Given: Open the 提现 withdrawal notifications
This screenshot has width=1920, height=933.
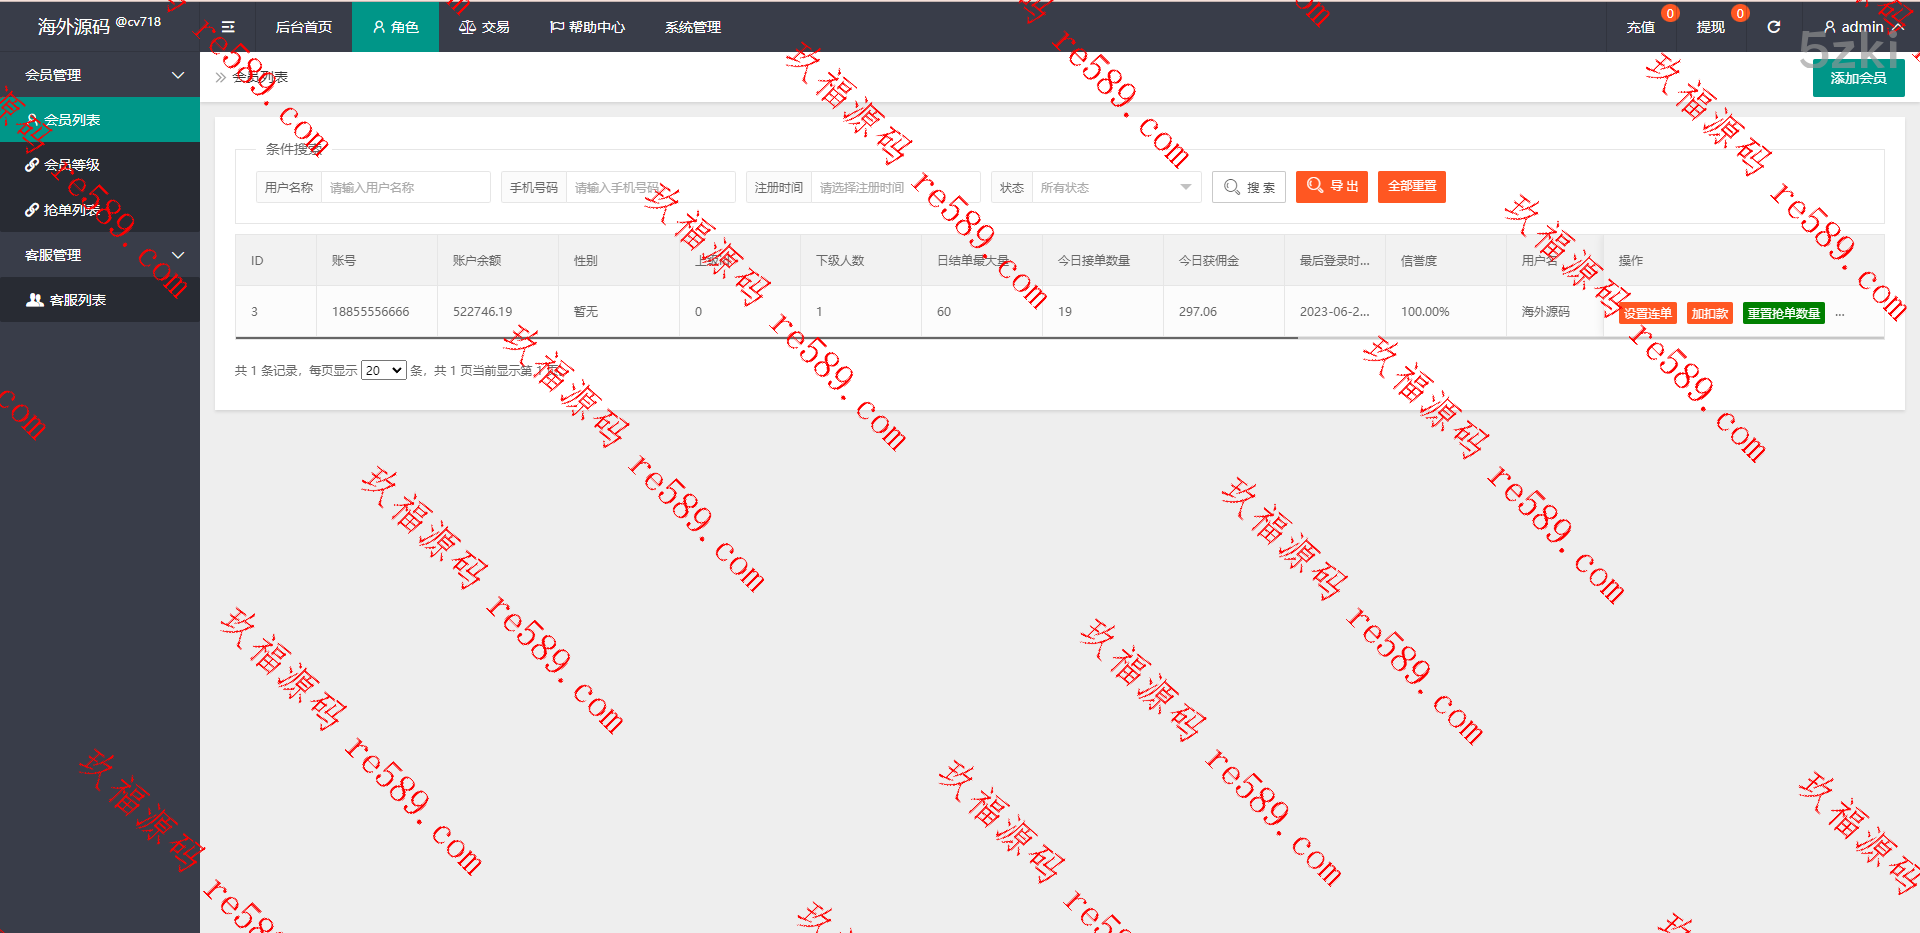Looking at the screenshot, I should tap(1710, 27).
